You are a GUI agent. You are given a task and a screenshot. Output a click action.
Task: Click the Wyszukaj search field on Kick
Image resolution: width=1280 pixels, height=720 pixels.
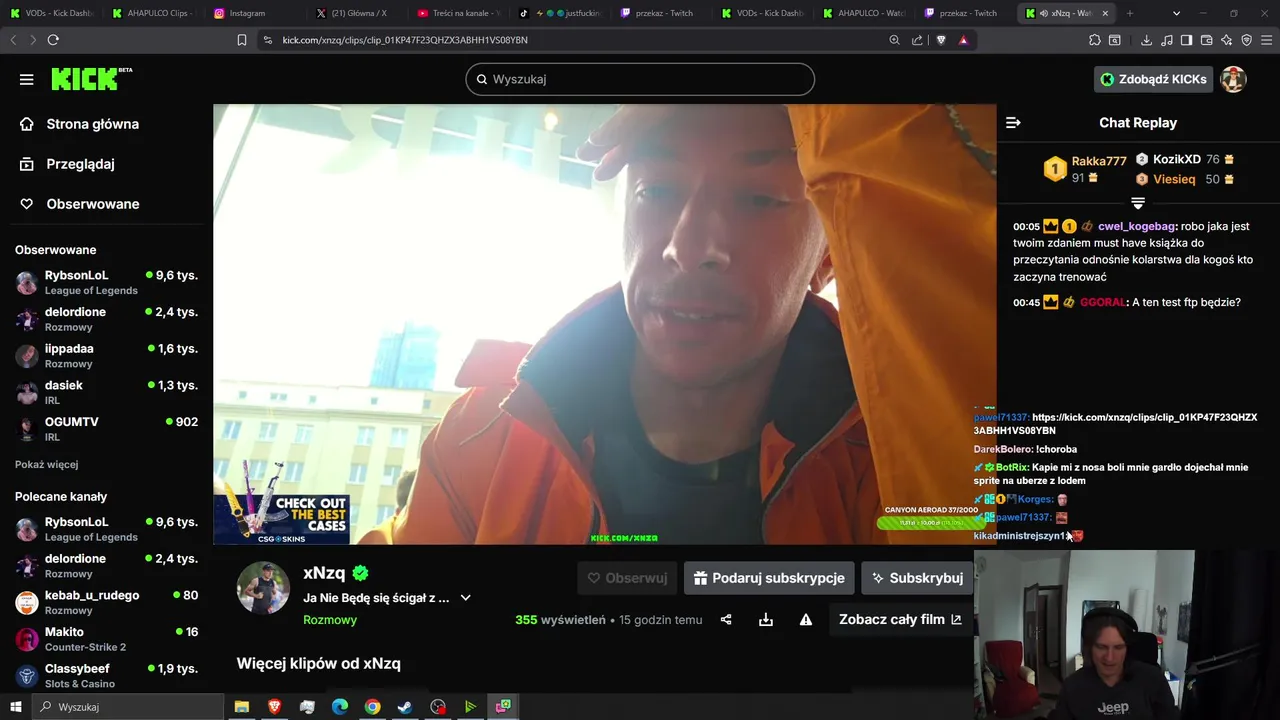click(x=640, y=79)
